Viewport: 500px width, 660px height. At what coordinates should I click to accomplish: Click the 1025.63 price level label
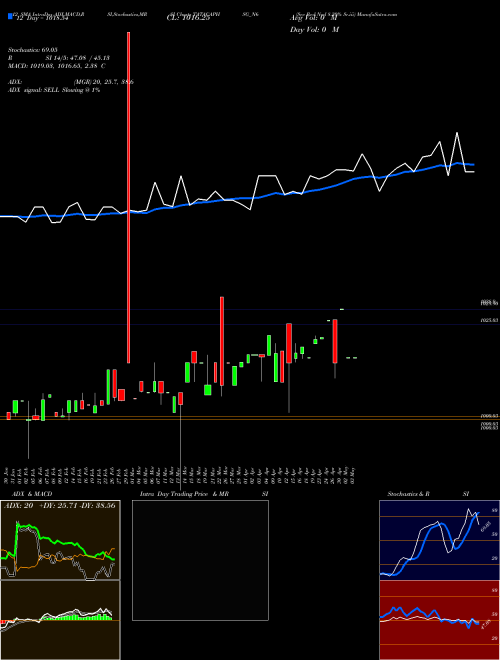click(x=489, y=320)
